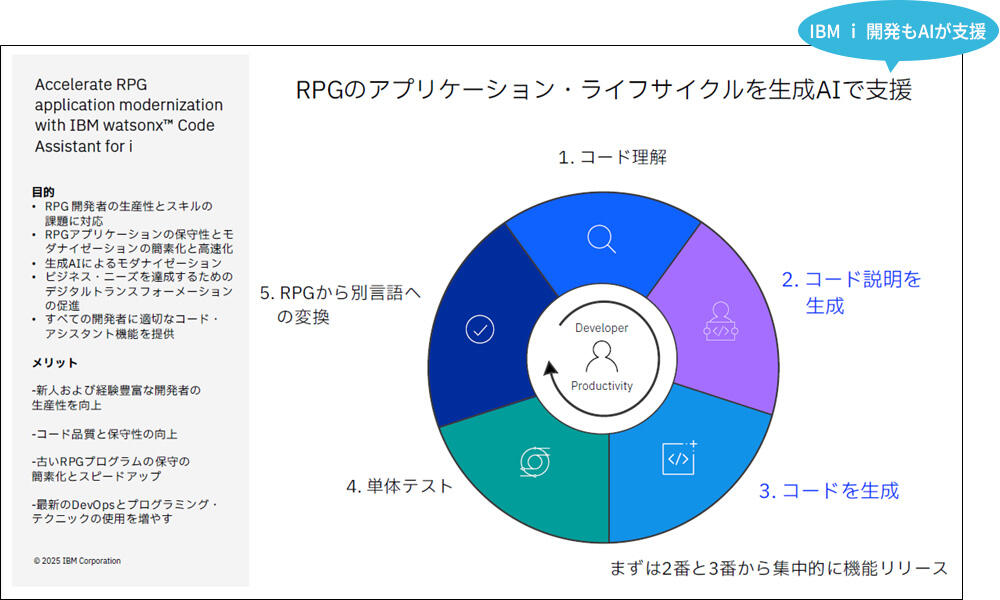Click the checkmark circle icon
This screenshot has width=1000, height=600.
(480, 330)
